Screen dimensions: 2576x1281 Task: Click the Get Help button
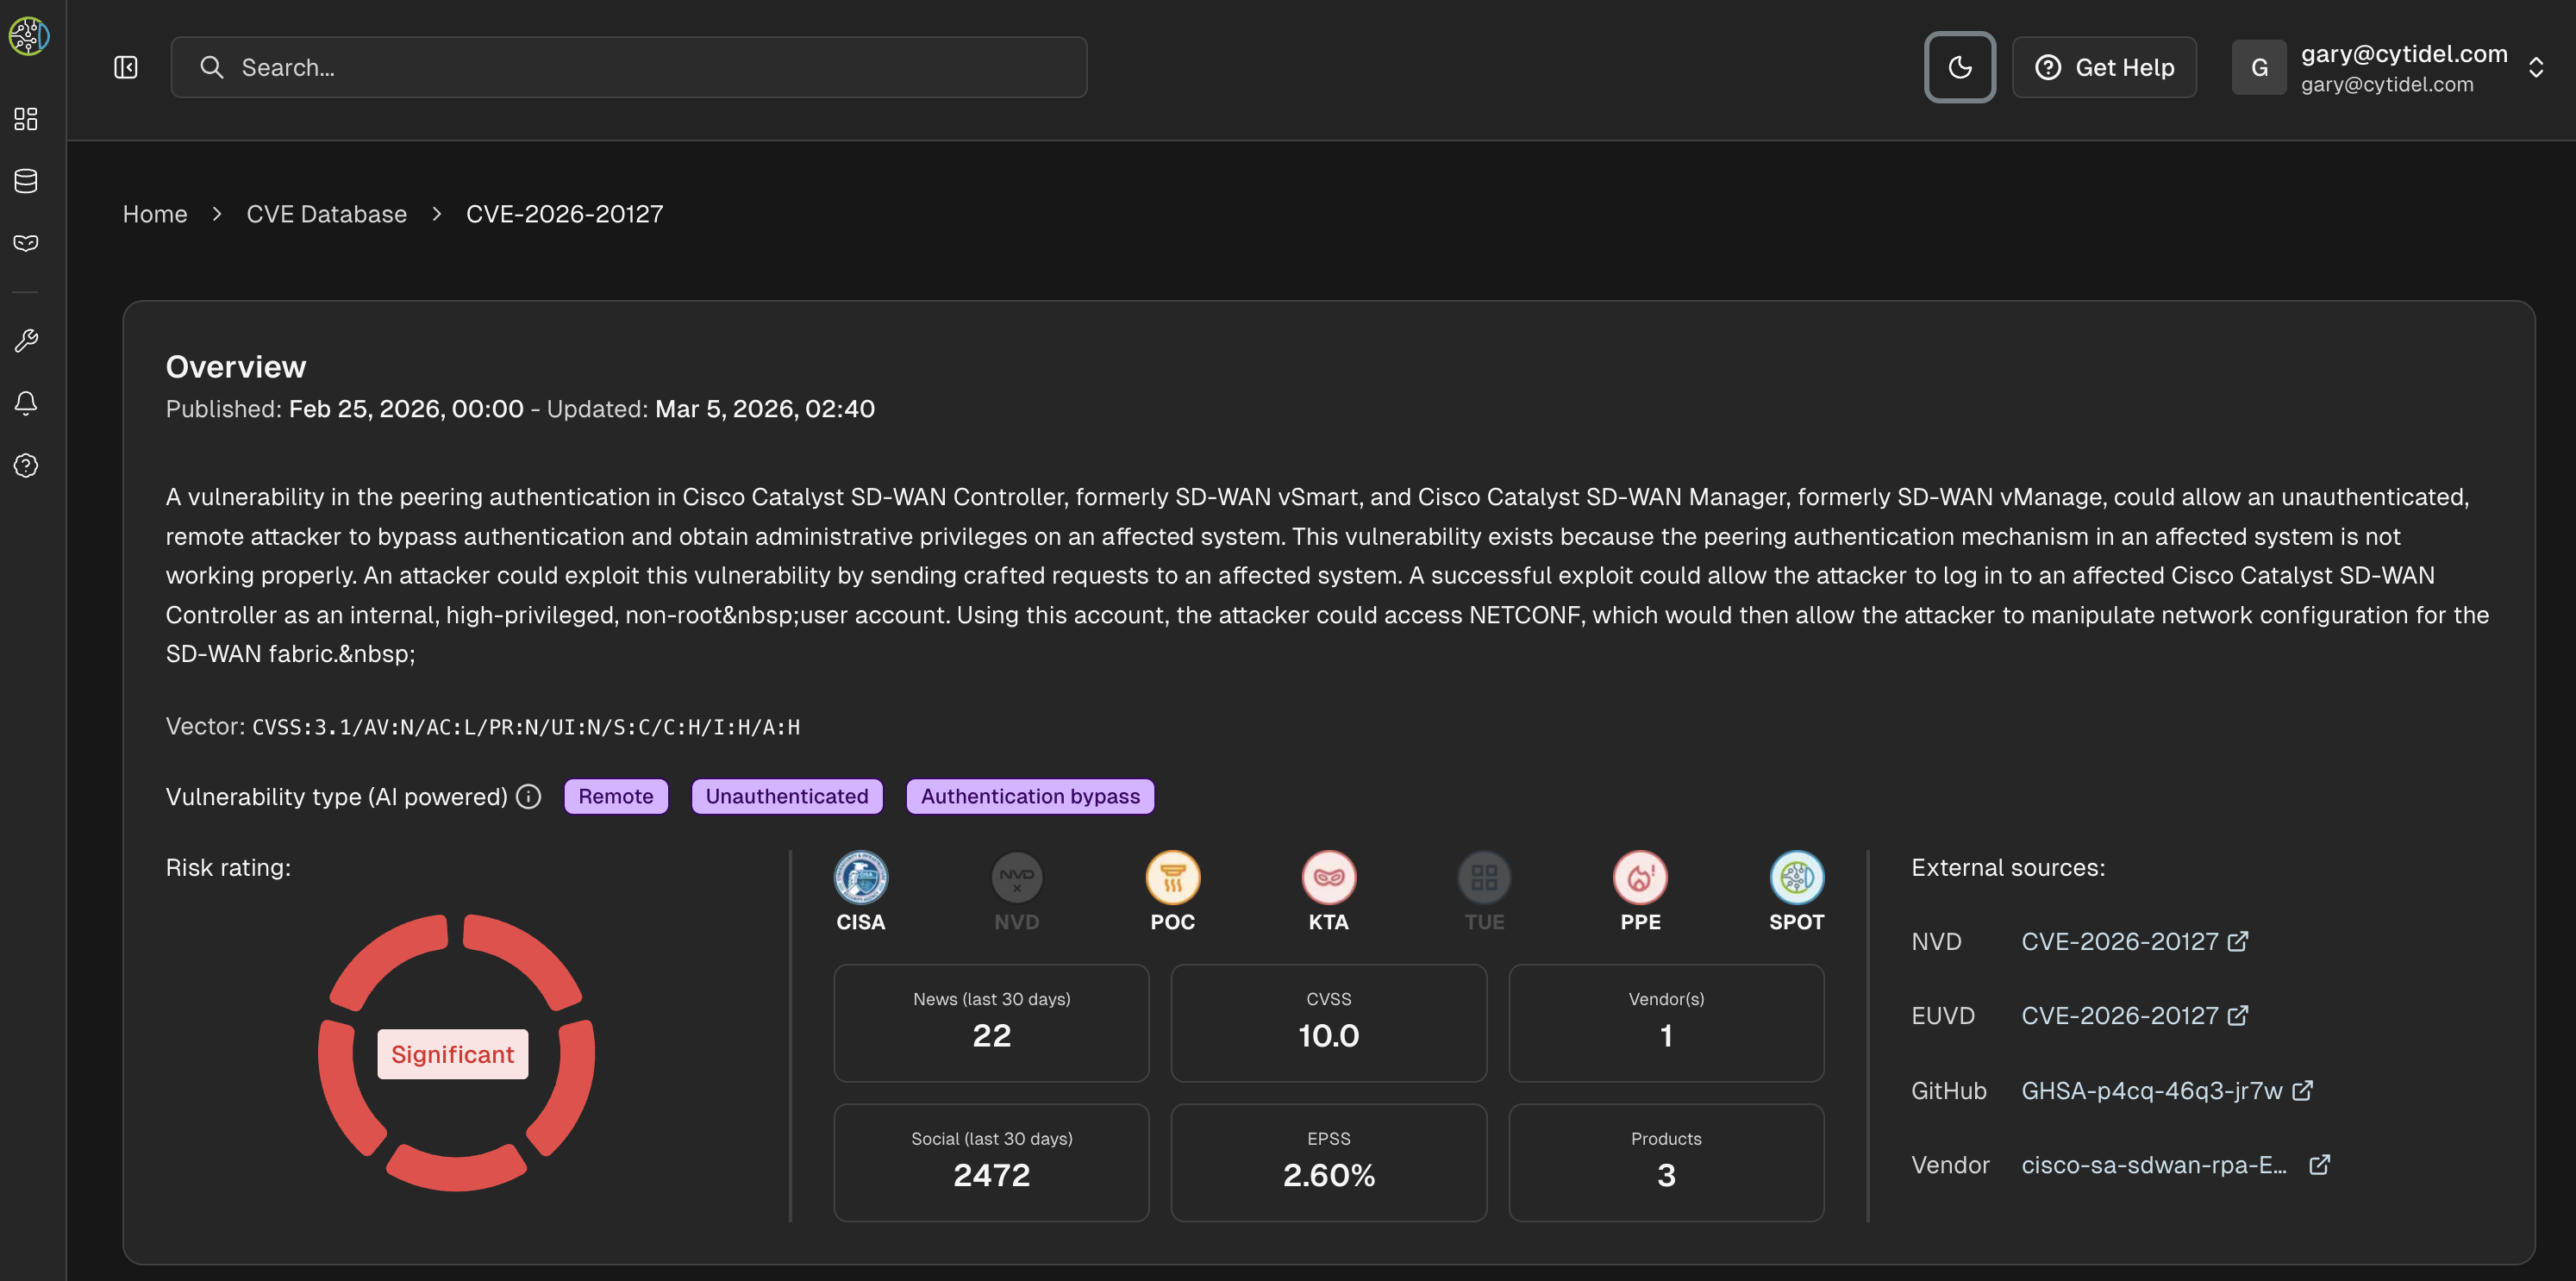click(2104, 67)
